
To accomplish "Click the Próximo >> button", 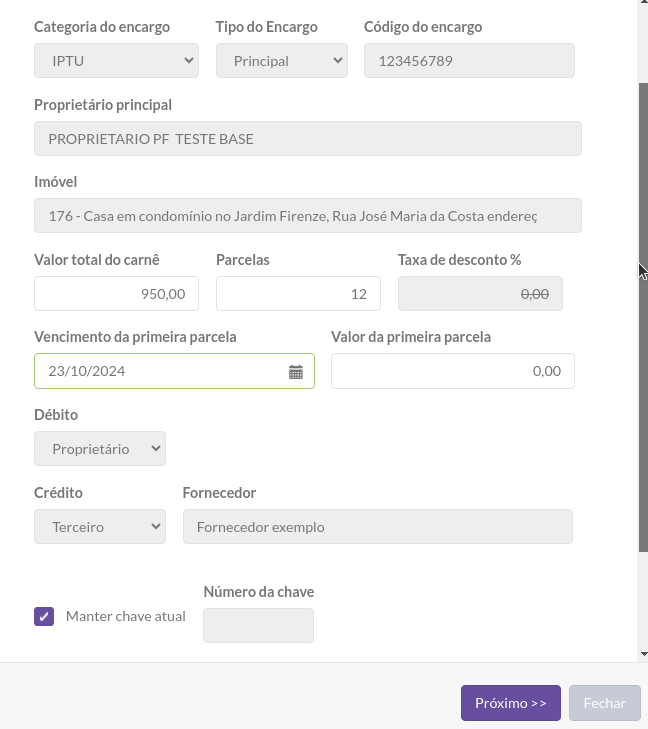I will coord(511,703).
